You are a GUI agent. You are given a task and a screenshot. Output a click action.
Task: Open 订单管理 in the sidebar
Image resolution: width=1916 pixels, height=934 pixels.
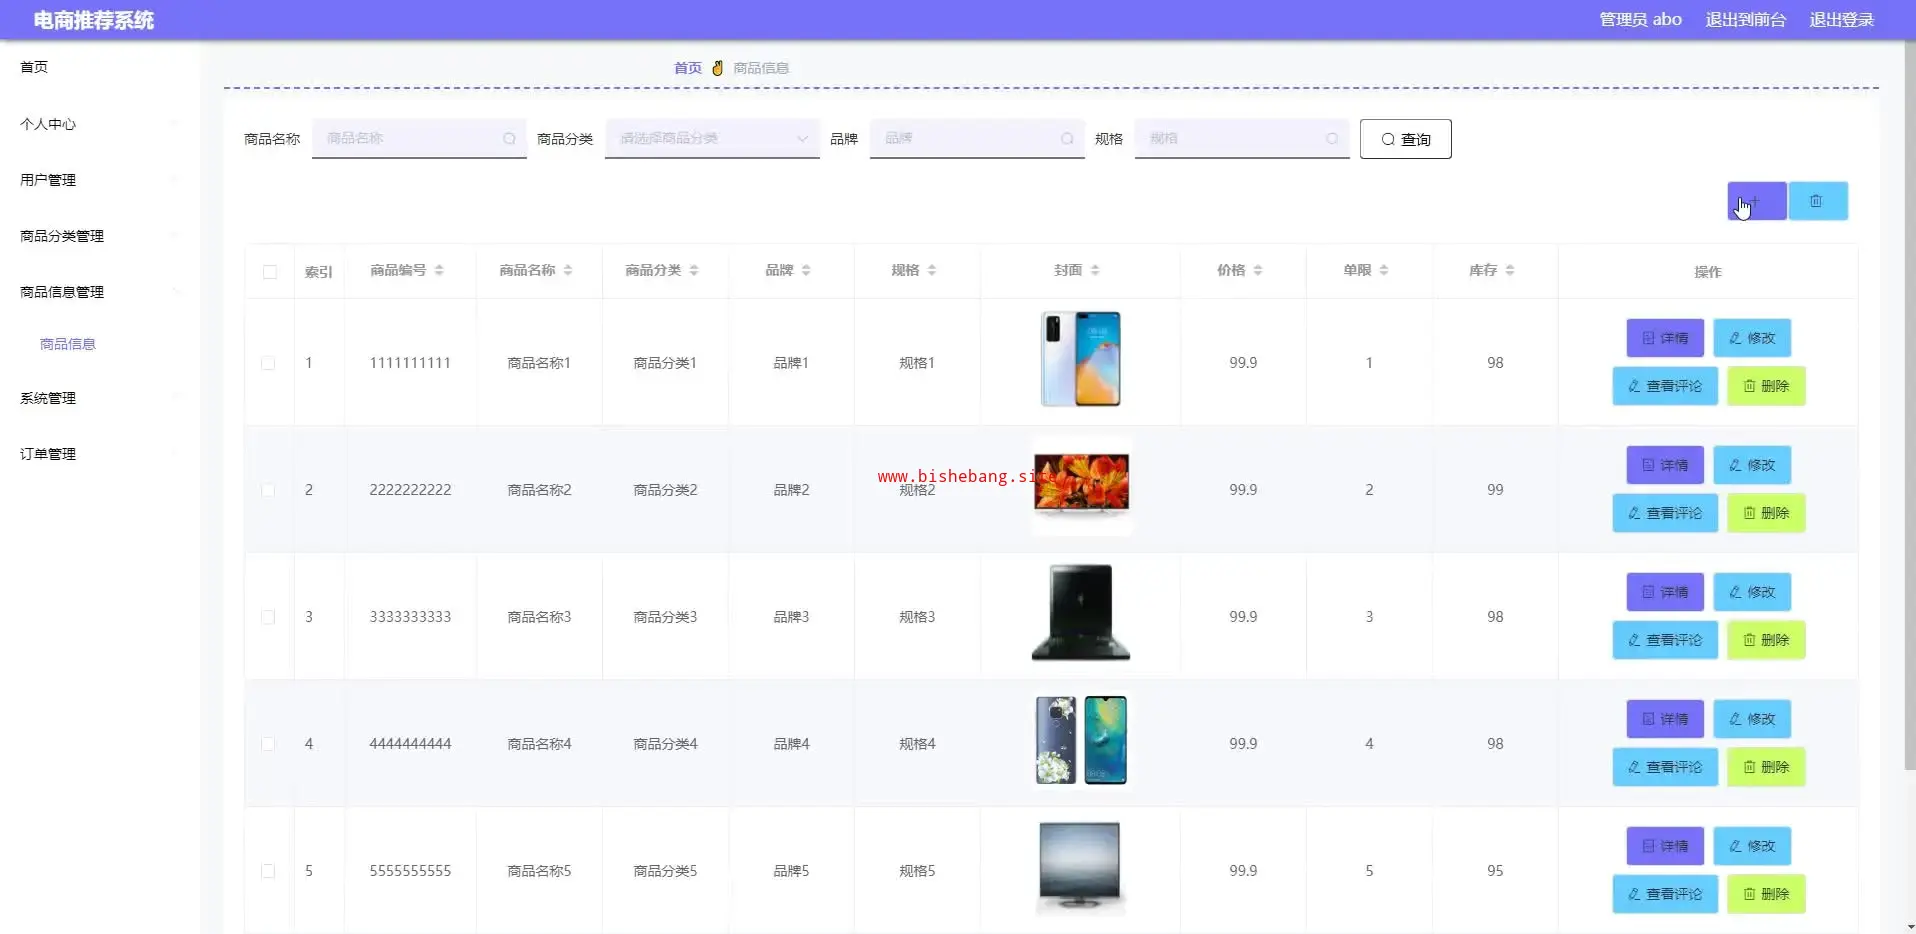click(48, 454)
